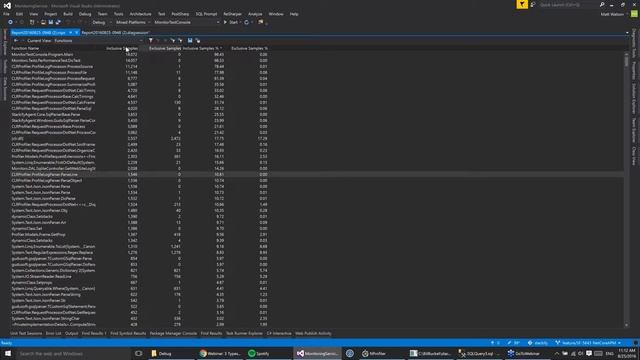Select the Regex.Replace function row

click(x=317, y=252)
